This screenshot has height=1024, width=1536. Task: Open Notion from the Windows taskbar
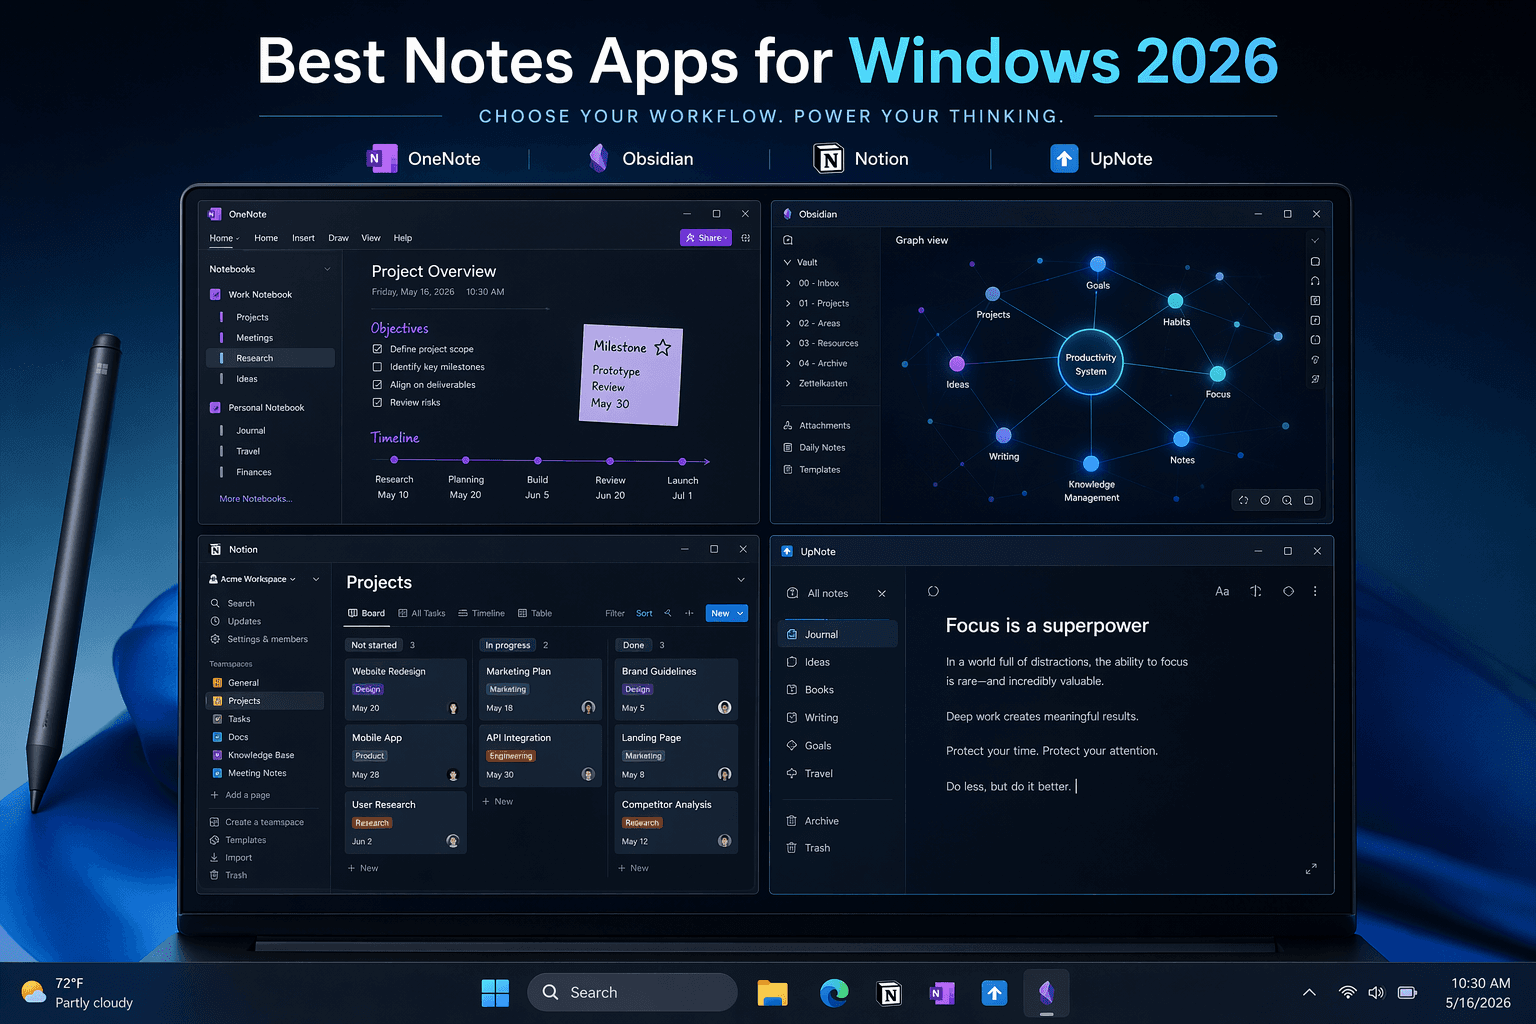click(x=889, y=993)
